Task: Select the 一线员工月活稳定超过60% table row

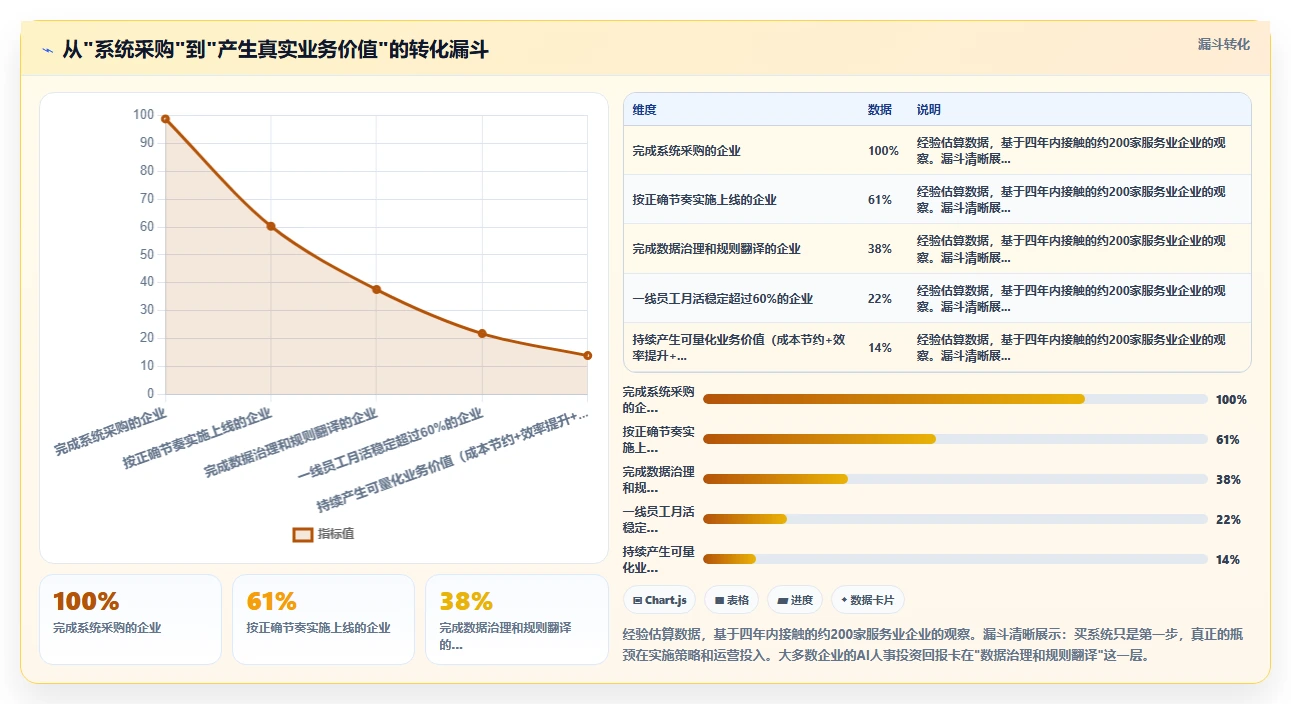Action: (x=937, y=298)
